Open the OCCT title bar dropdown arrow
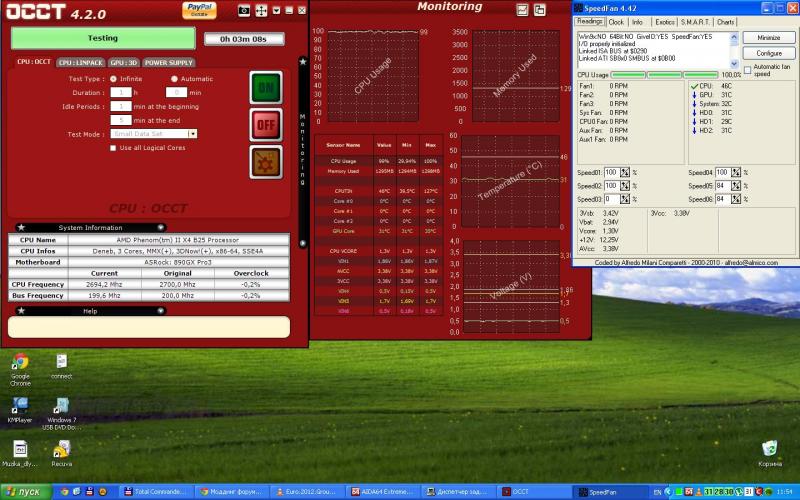 (x=276, y=10)
